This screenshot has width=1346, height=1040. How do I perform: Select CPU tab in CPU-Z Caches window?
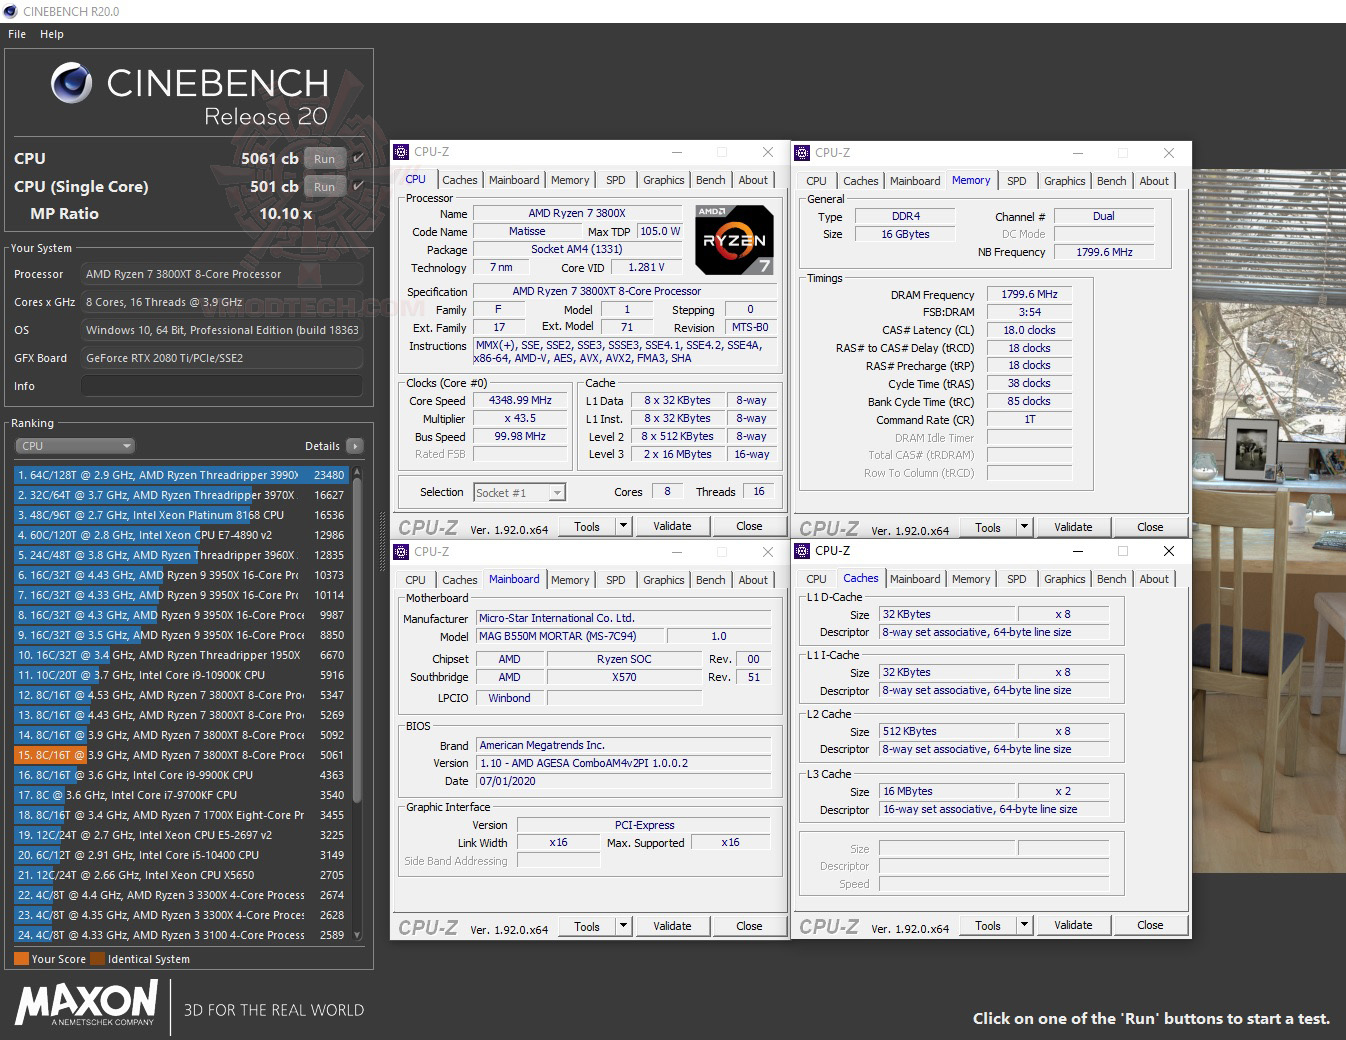817,579
